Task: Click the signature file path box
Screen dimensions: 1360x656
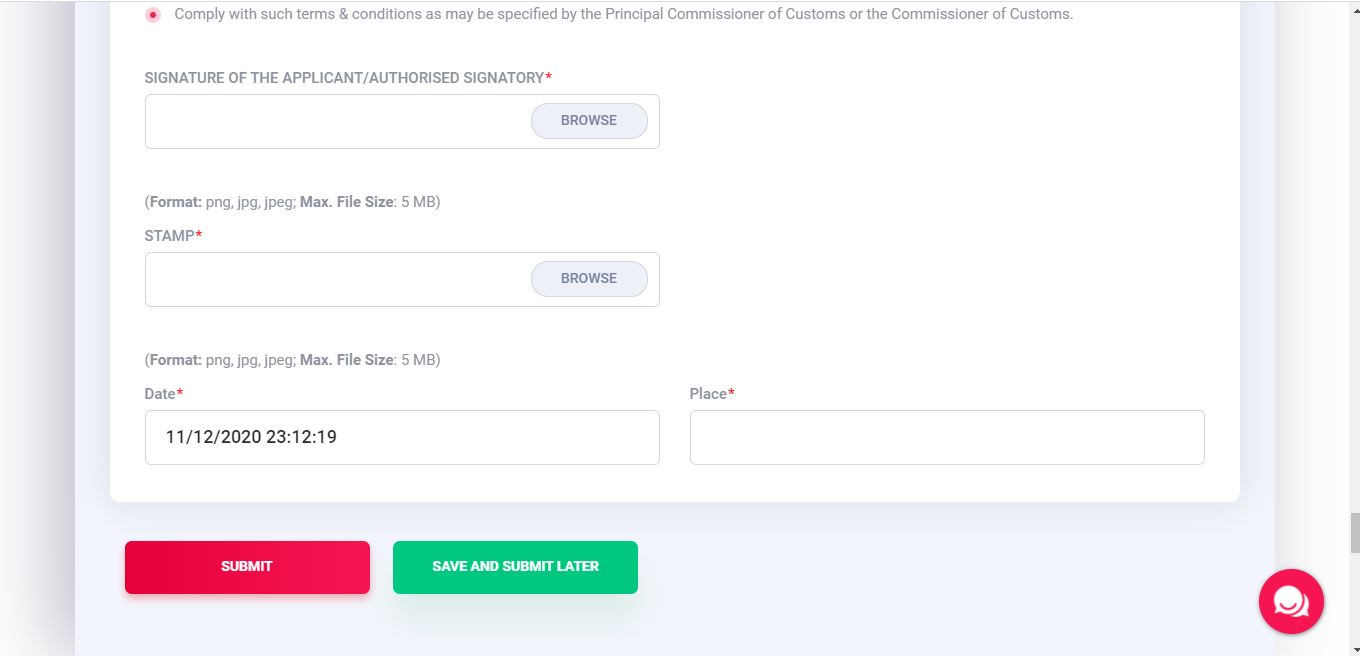Action: 337,121
